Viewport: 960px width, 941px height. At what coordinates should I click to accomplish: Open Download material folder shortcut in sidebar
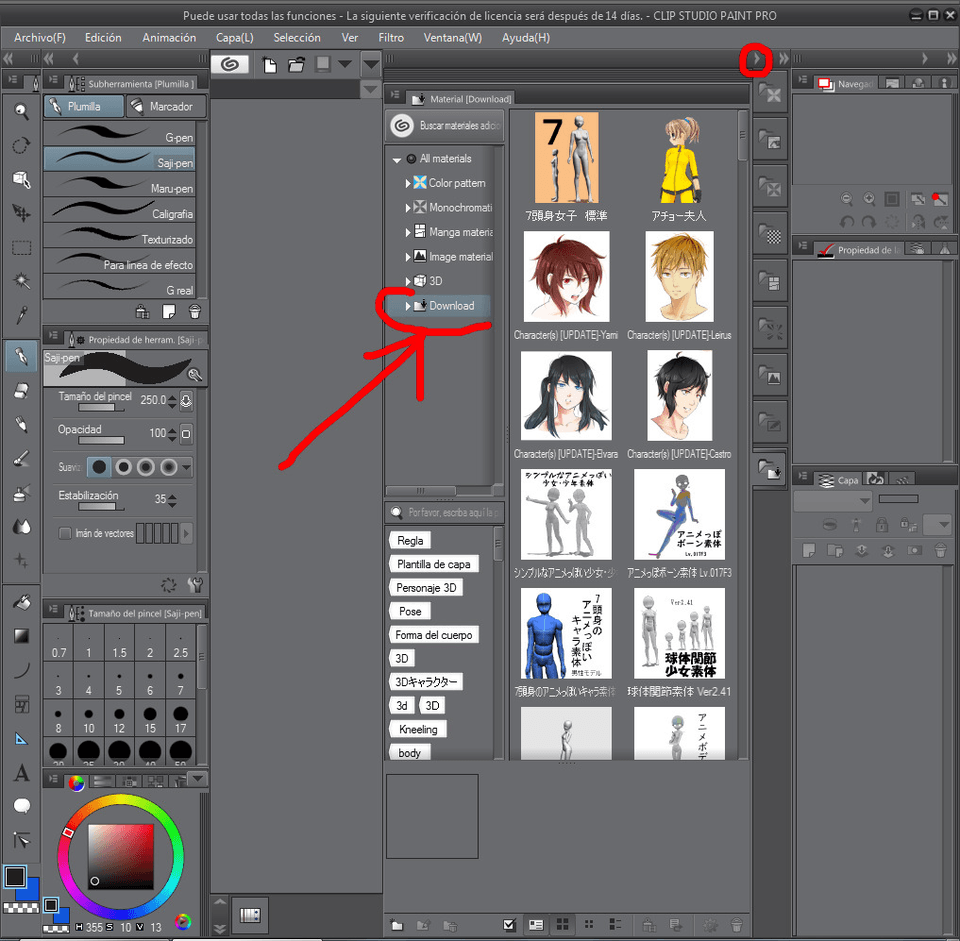pyautogui.click(x=770, y=470)
